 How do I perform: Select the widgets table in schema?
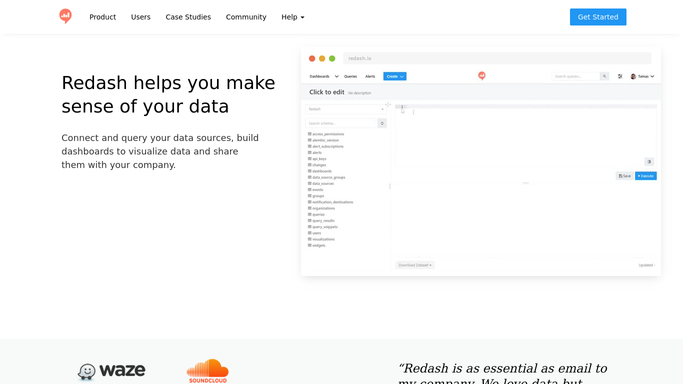coord(318,246)
